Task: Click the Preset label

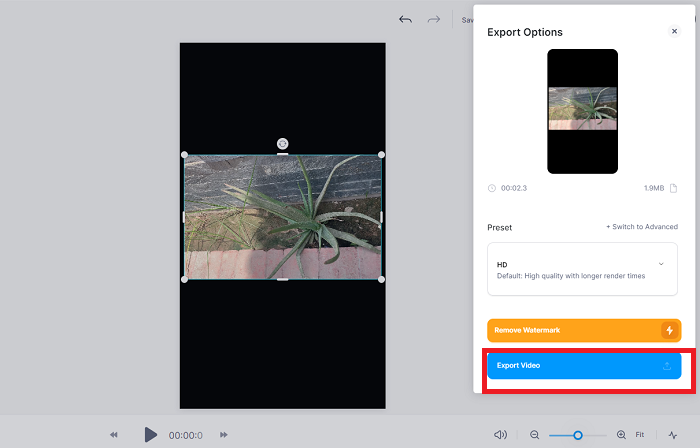Action: (x=500, y=228)
